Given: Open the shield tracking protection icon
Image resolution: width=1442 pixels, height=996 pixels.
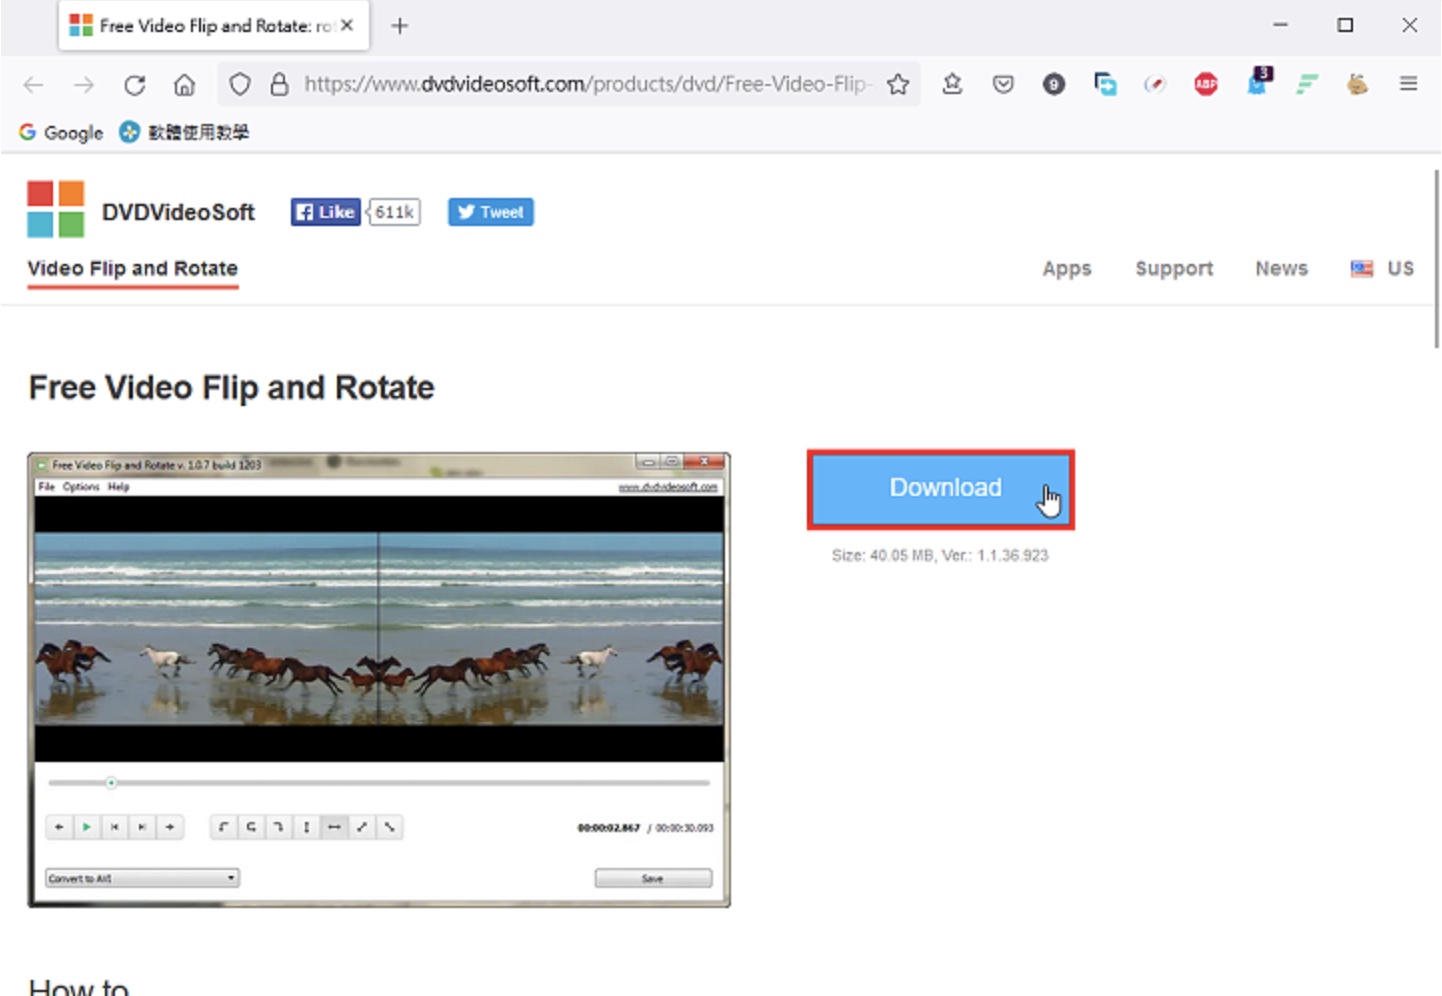Looking at the screenshot, I should [240, 84].
